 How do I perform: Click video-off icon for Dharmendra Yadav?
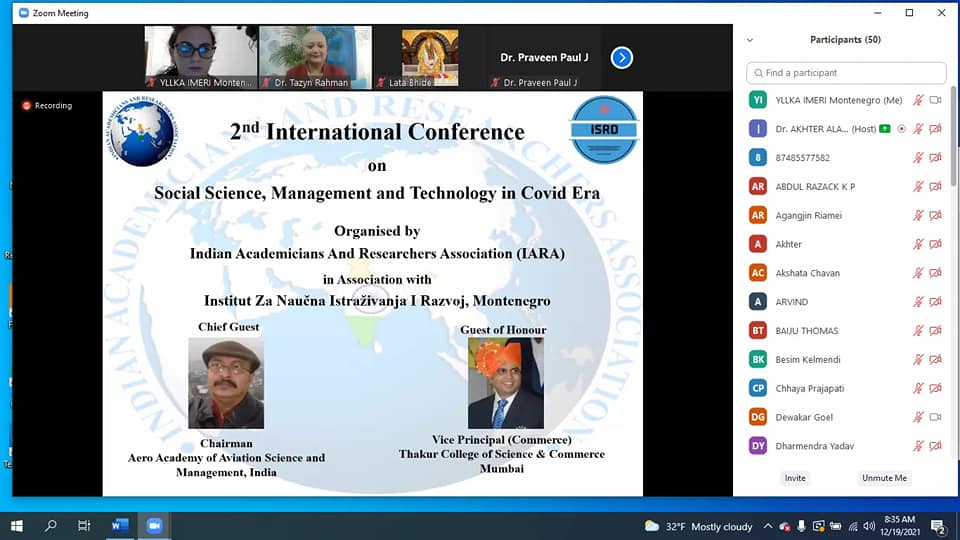pos(936,445)
